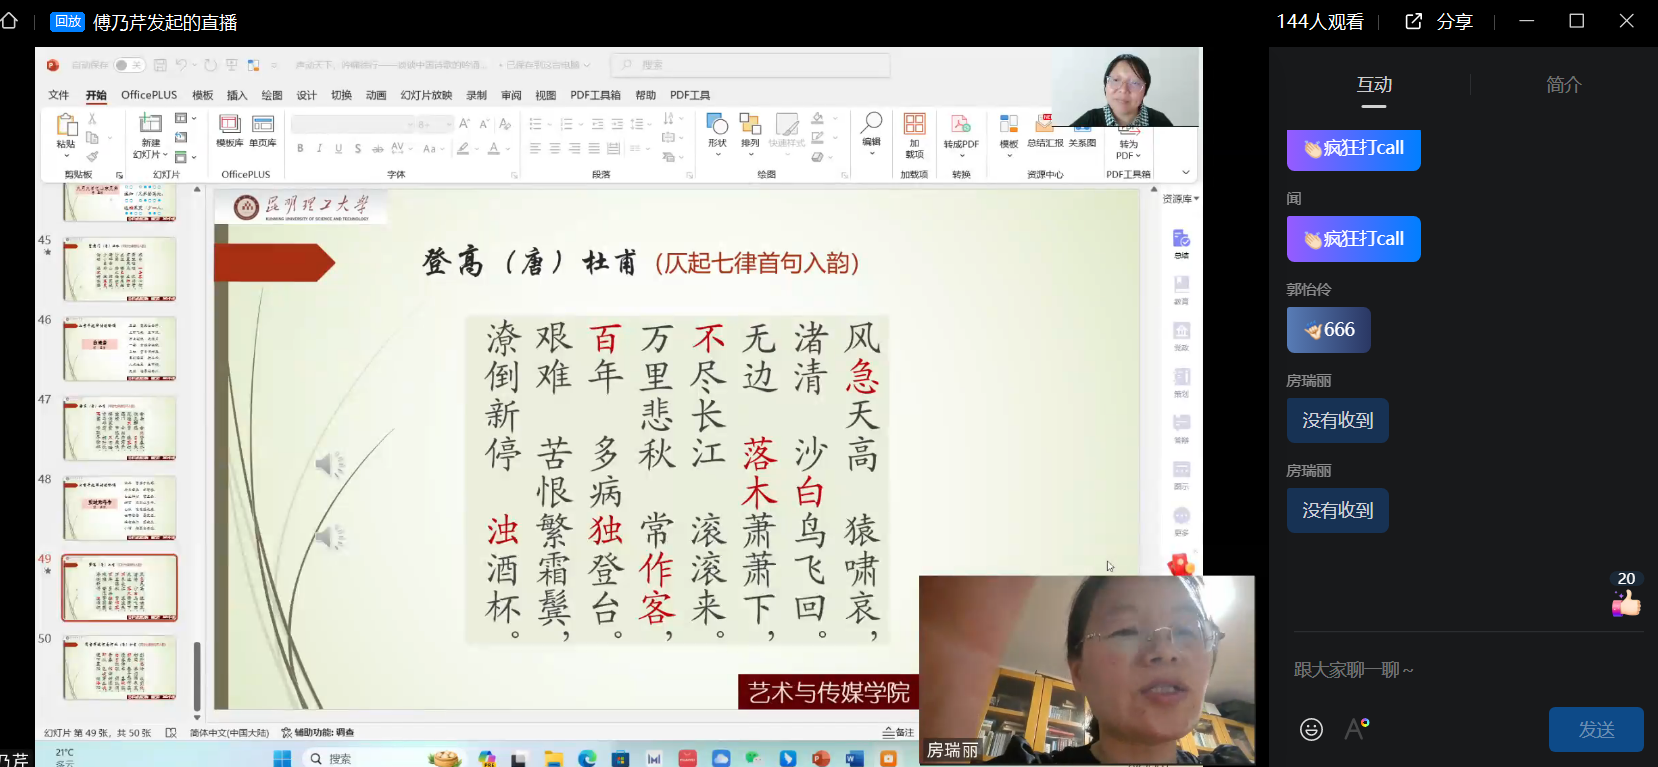
Task: Toggle the Notes pane in status bar
Action: pyautogui.click(x=898, y=732)
